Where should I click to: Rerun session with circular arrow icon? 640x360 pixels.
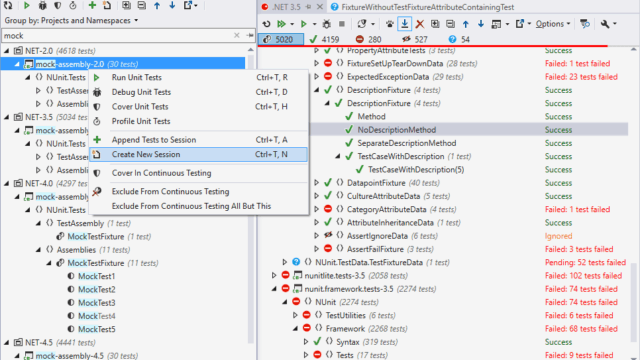pyautogui.click(x=267, y=24)
